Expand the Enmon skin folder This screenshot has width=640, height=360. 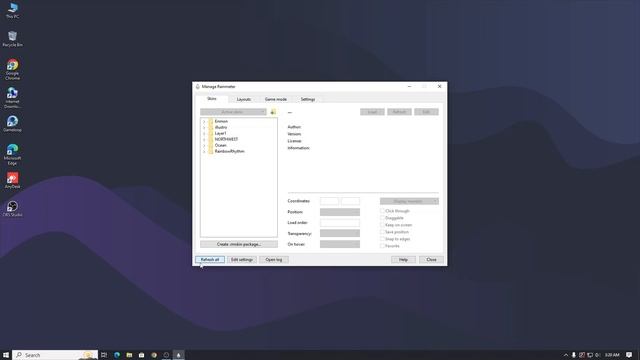[x=204, y=122]
